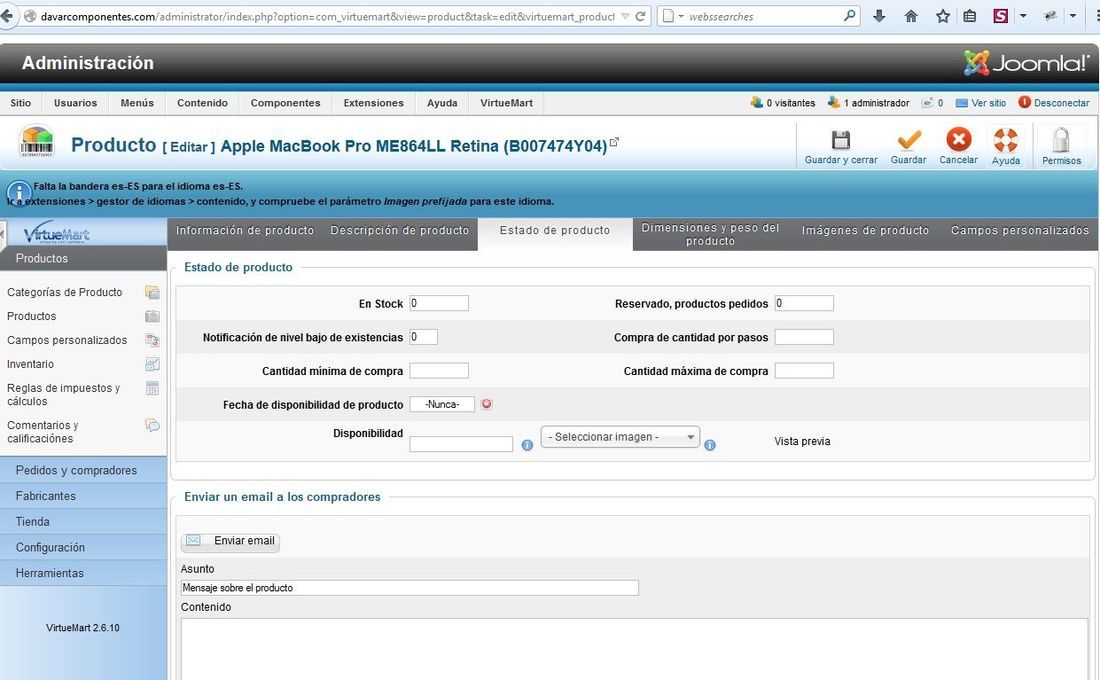Image resolution: width=1100 pixels, height=680 pixels.
Task: Click the info icon next to the Seleccionar imagen dropdown
Action: tap(710, 445)
